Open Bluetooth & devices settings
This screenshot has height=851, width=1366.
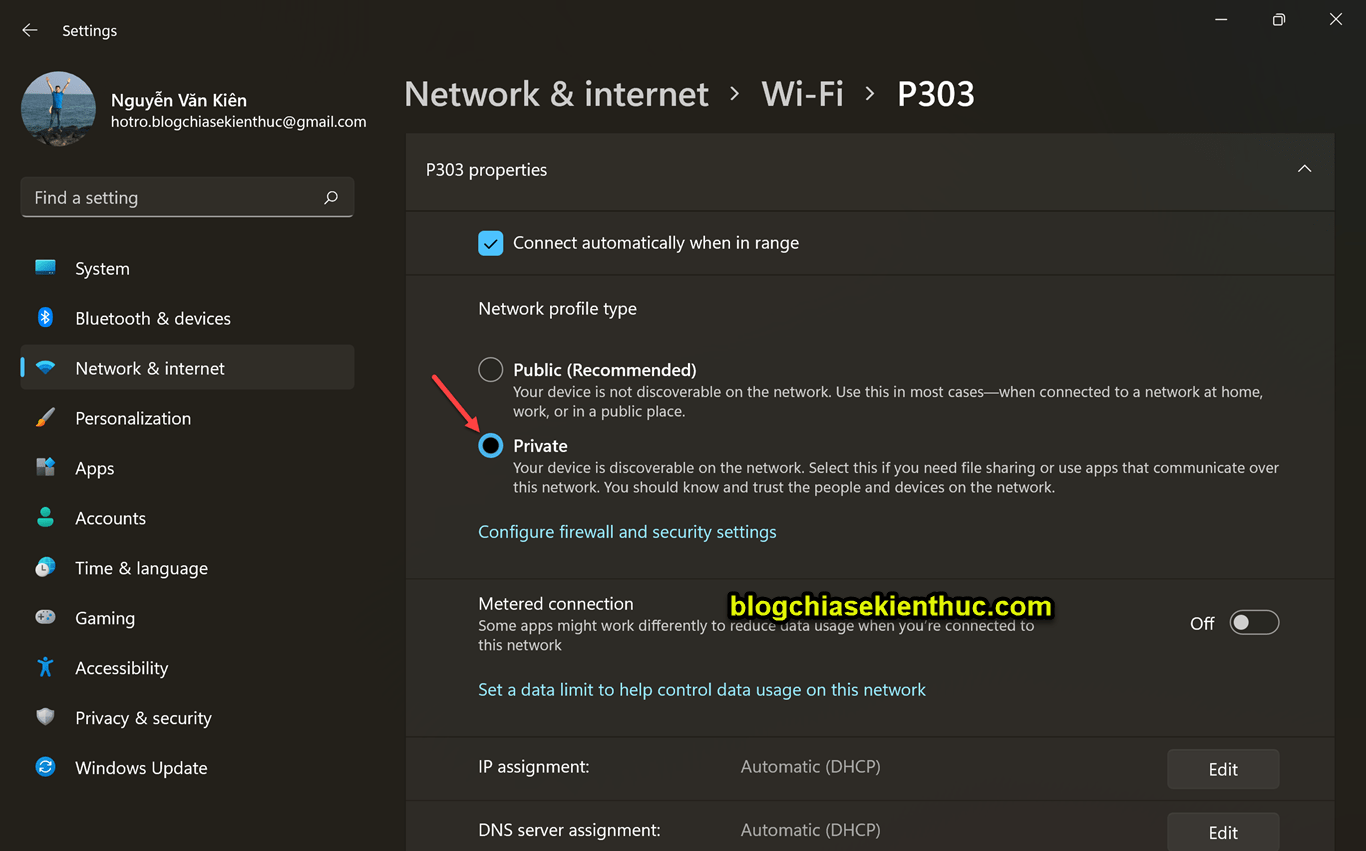(x=187, y=318)
